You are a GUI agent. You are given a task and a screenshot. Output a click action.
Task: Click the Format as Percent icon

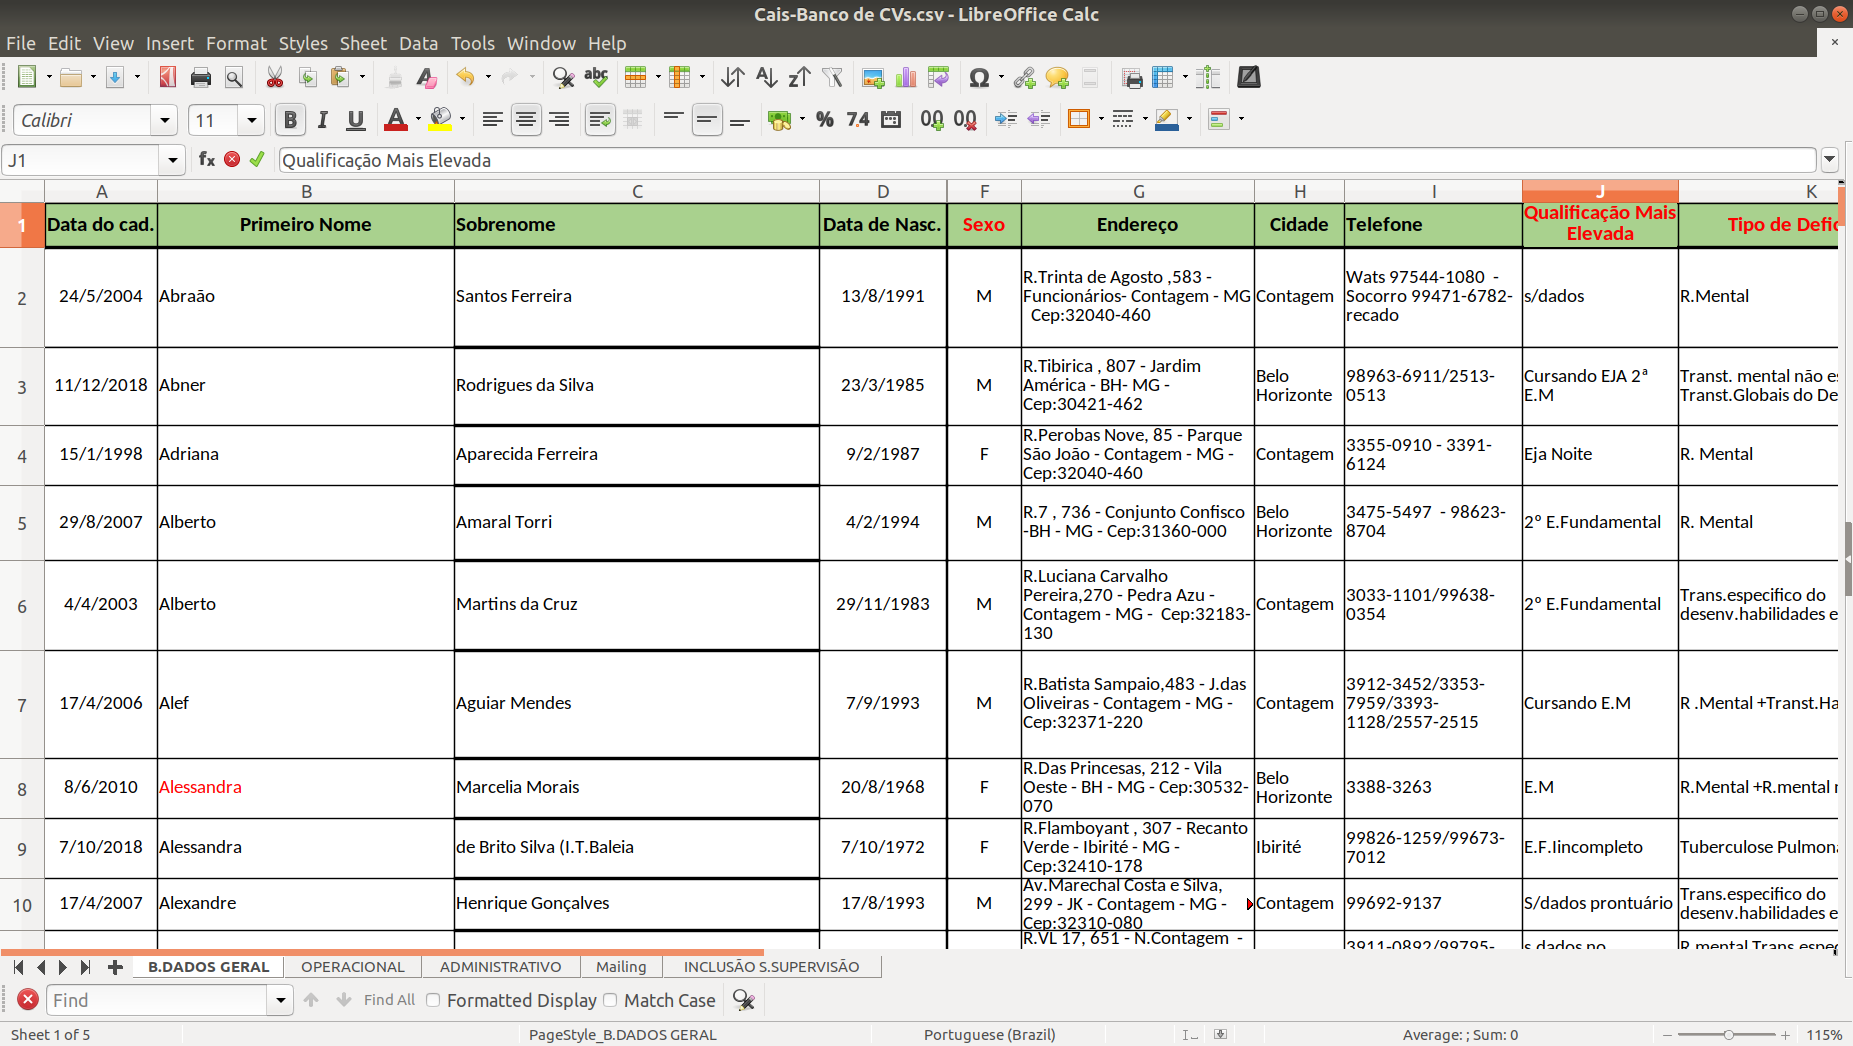point(824,120)
